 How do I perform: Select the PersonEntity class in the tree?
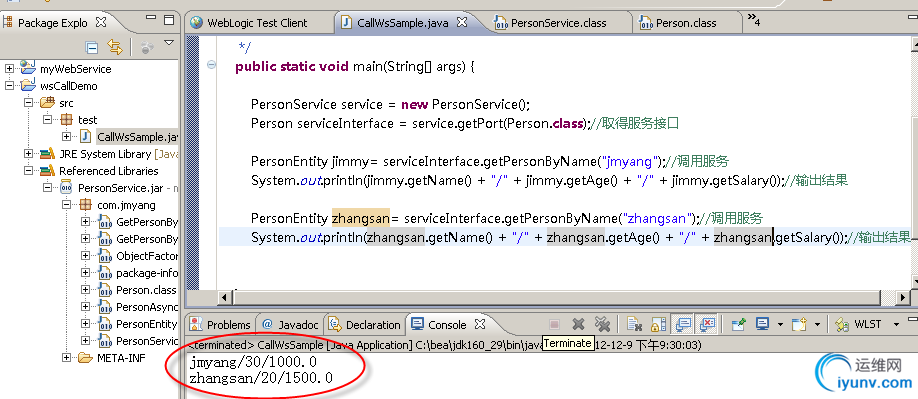coord(146,324)
